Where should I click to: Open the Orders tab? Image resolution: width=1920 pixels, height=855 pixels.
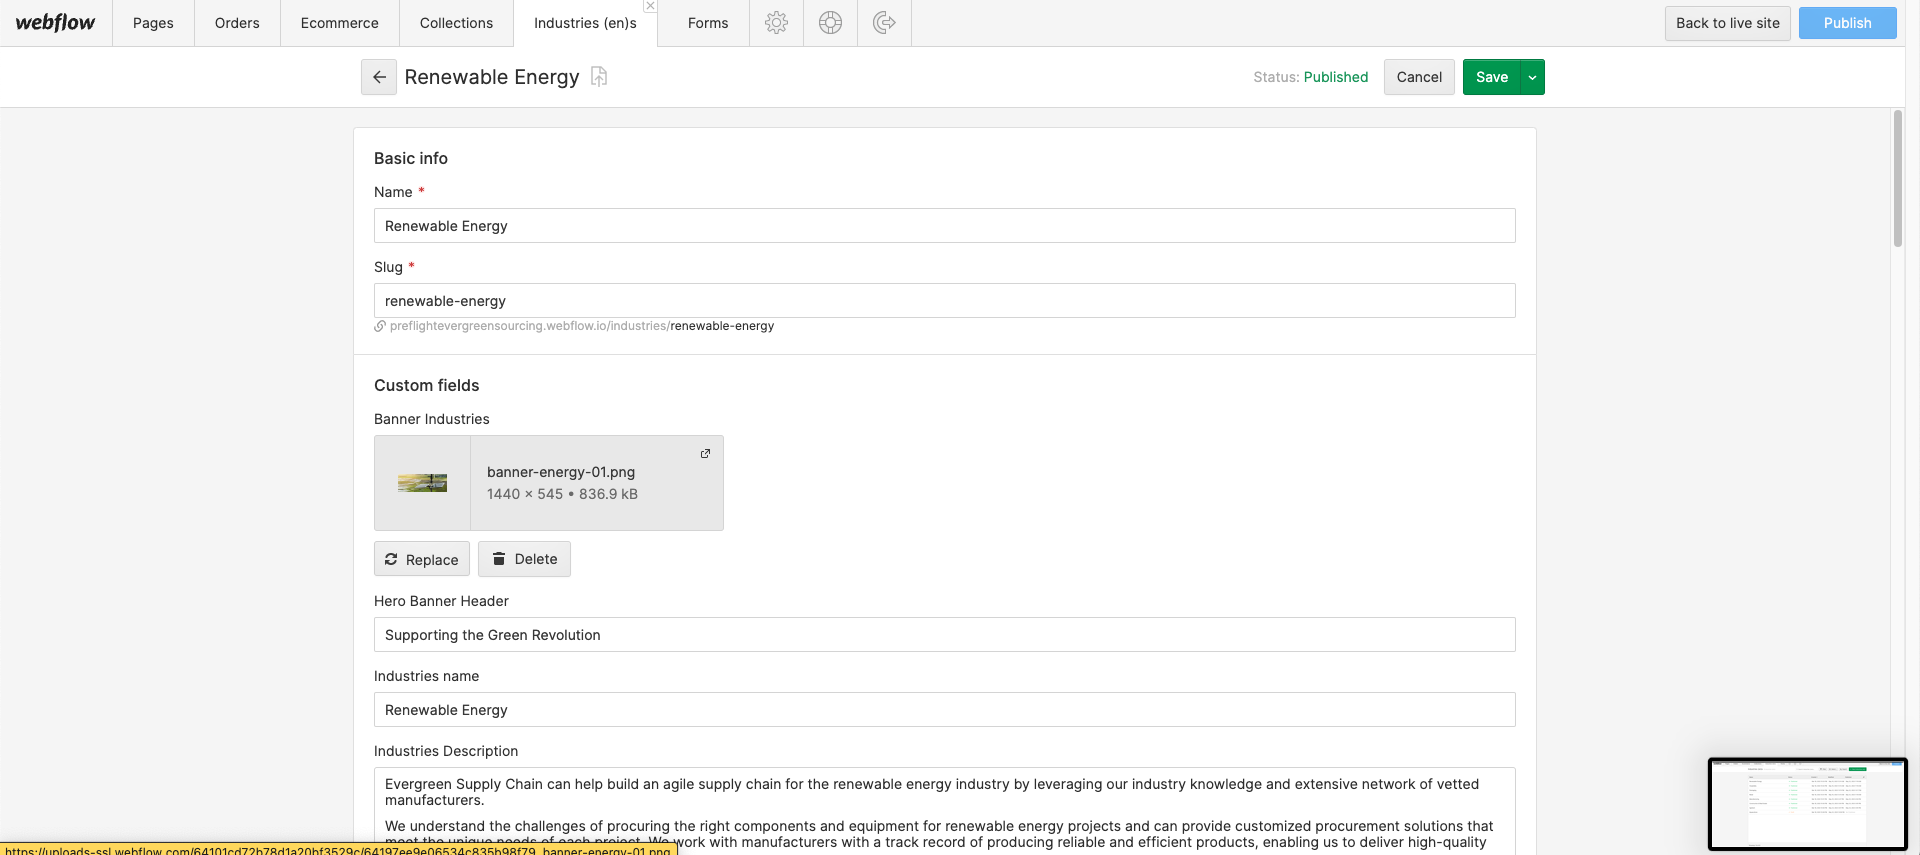click(237, 23)
